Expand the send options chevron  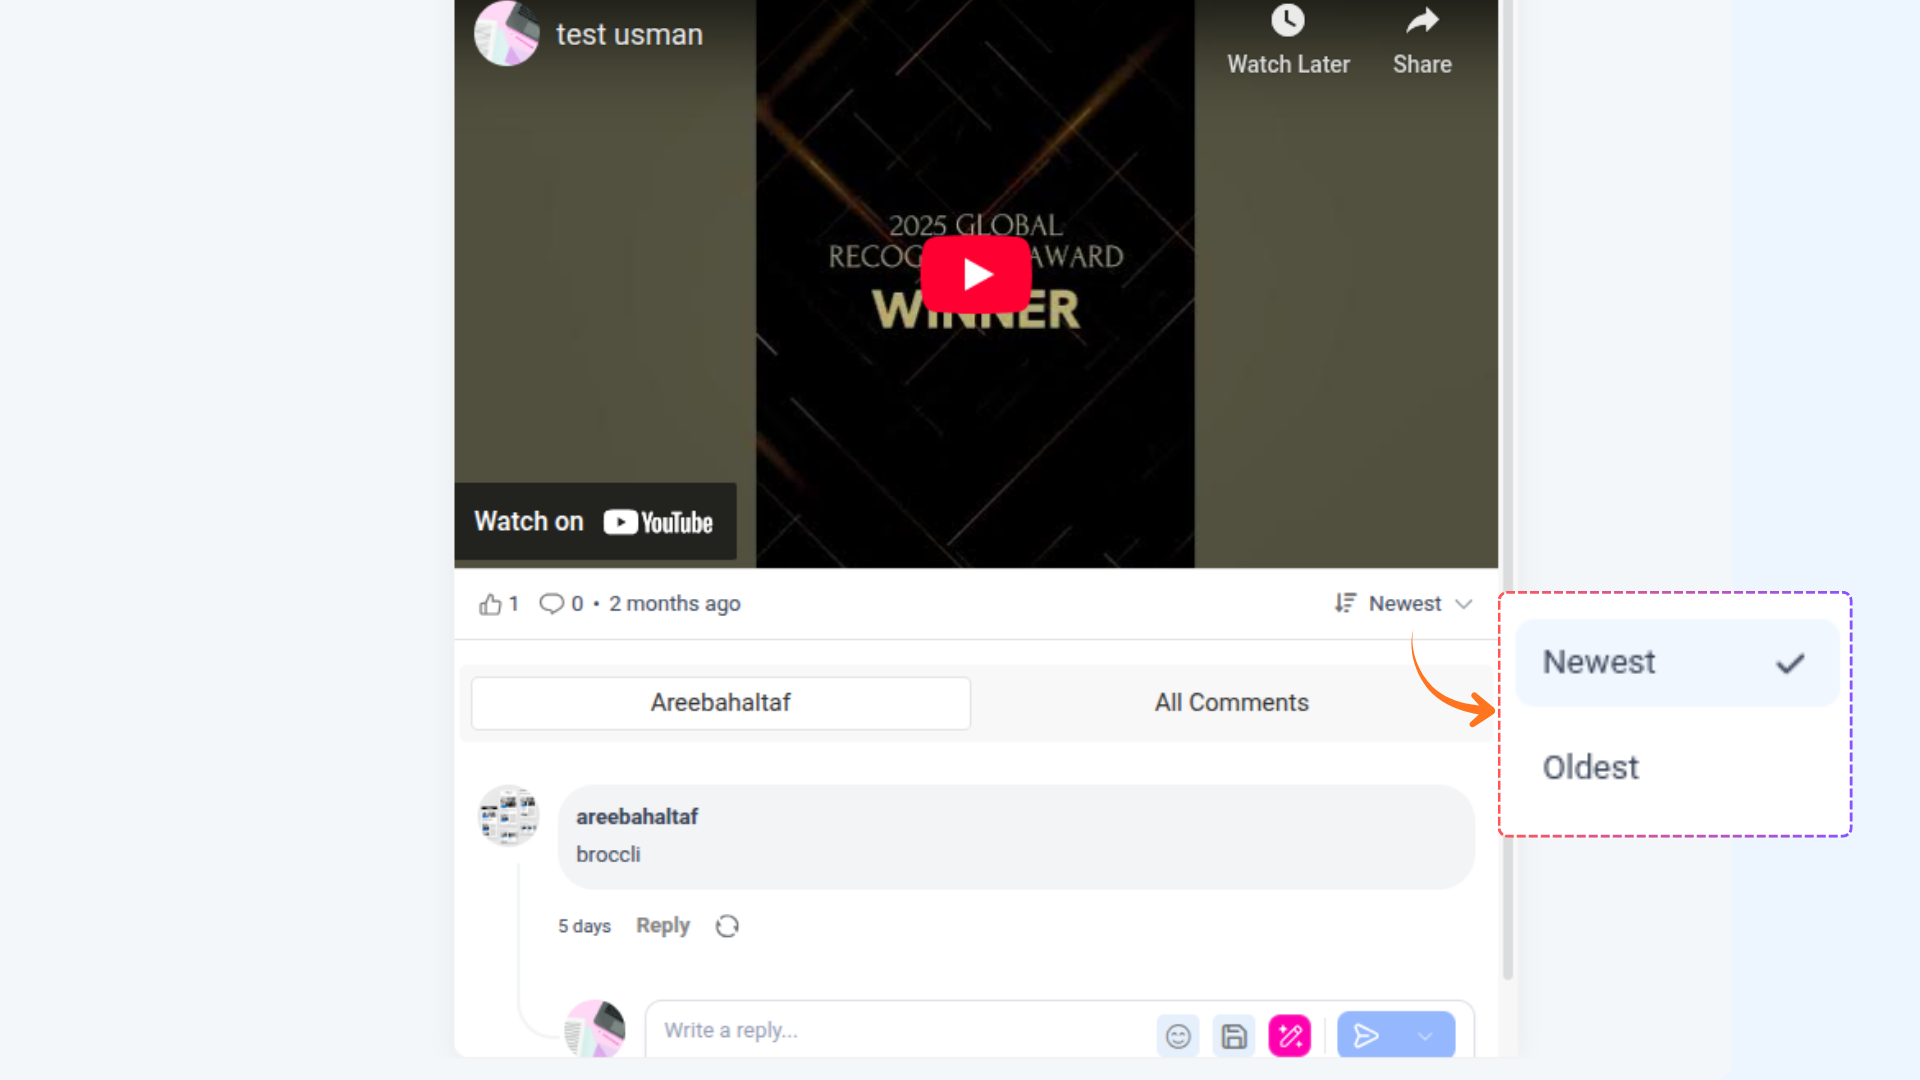coord(1426,1036)
